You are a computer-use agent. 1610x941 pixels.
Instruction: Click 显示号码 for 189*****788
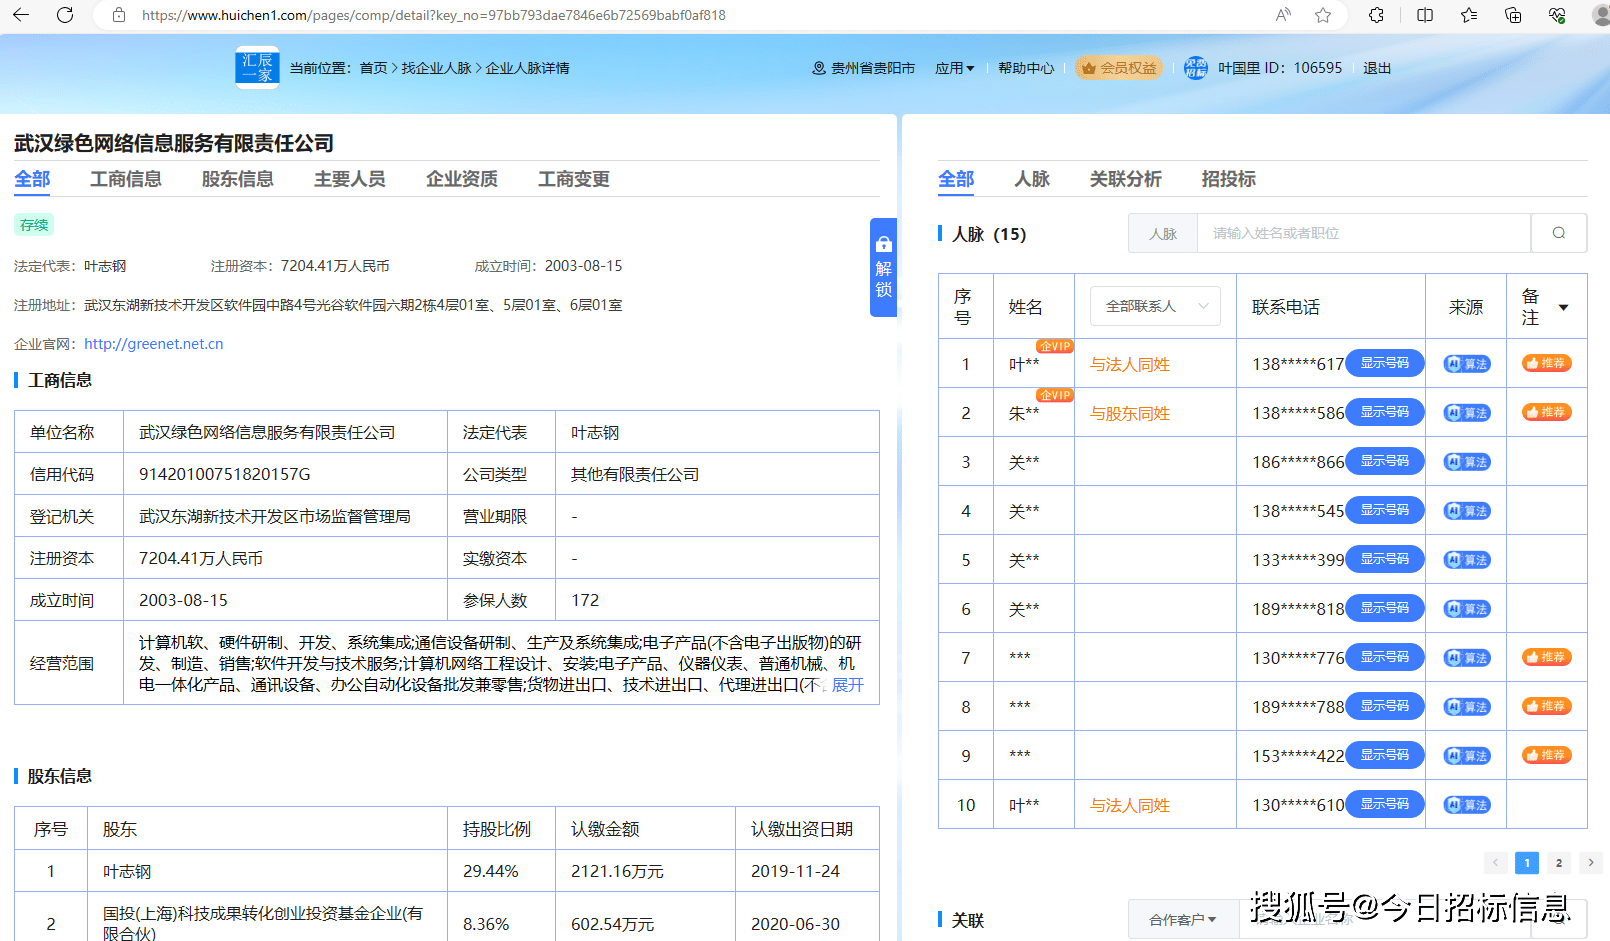[x=1385, y=706]
